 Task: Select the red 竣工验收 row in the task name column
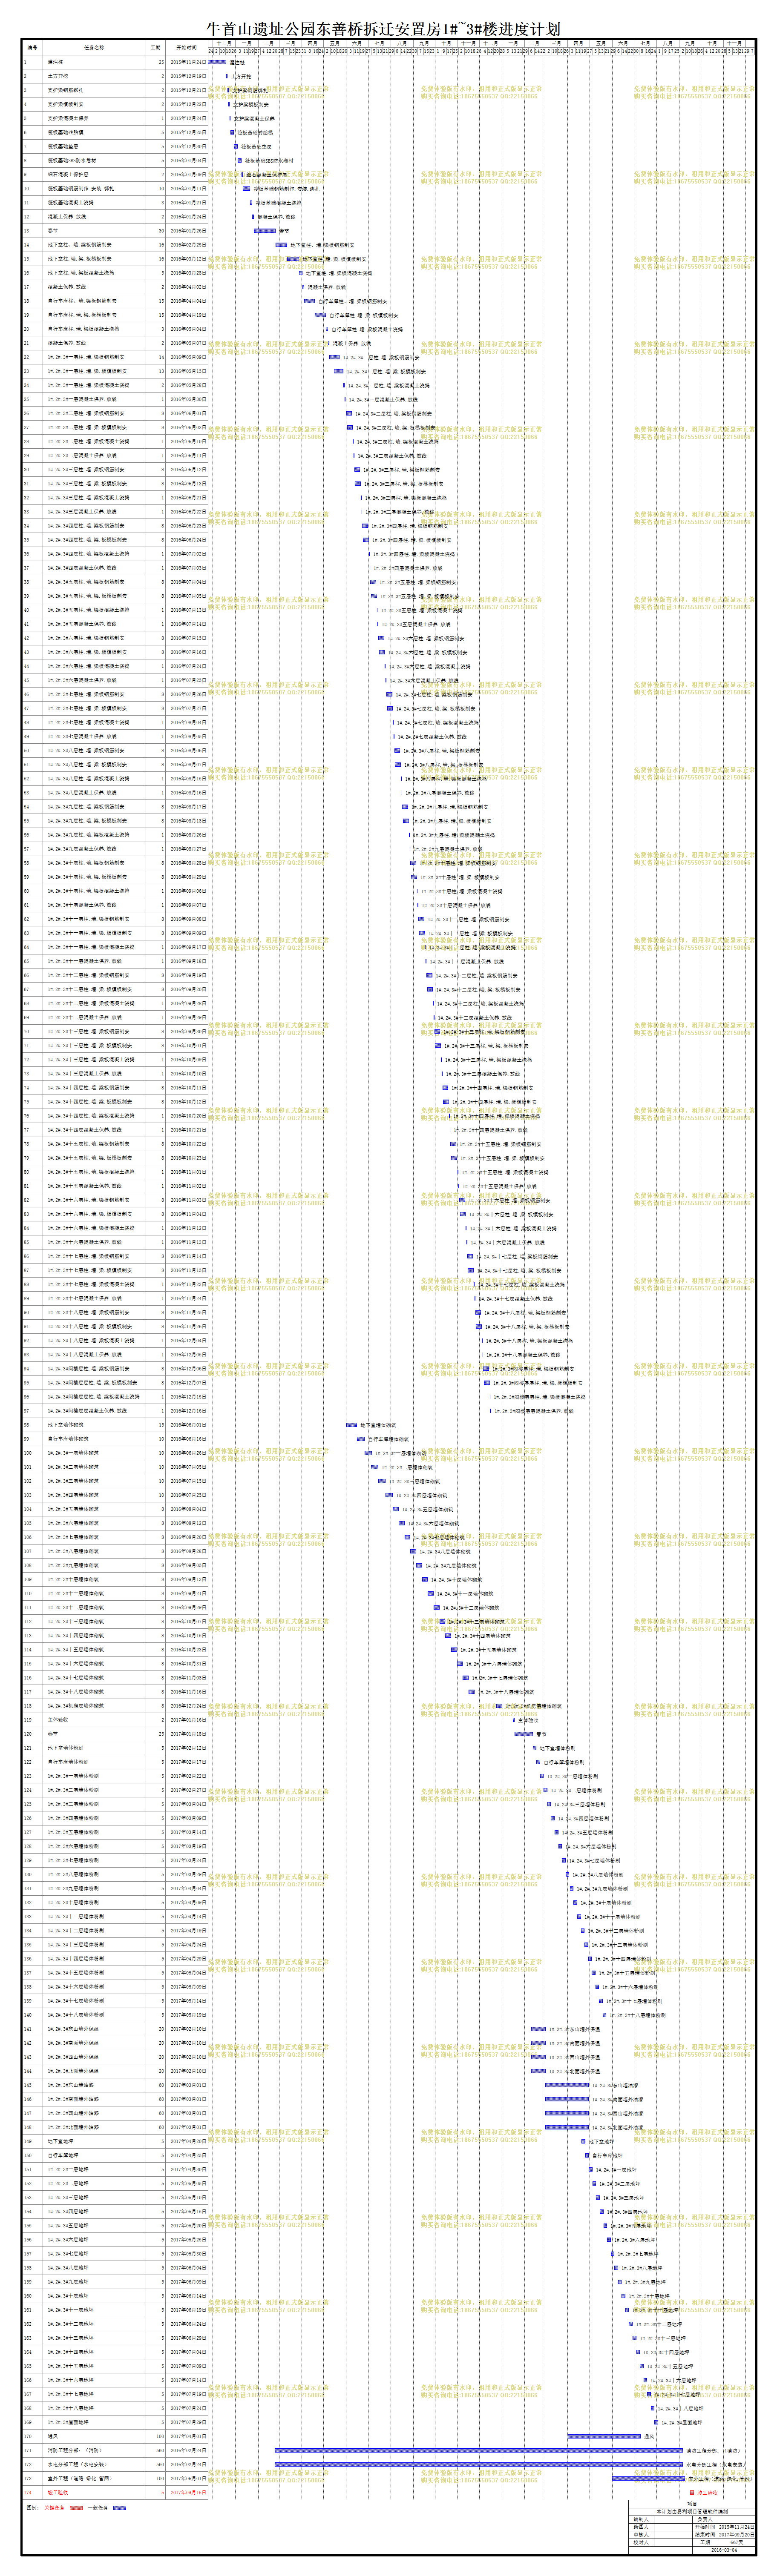point(94,2492)
